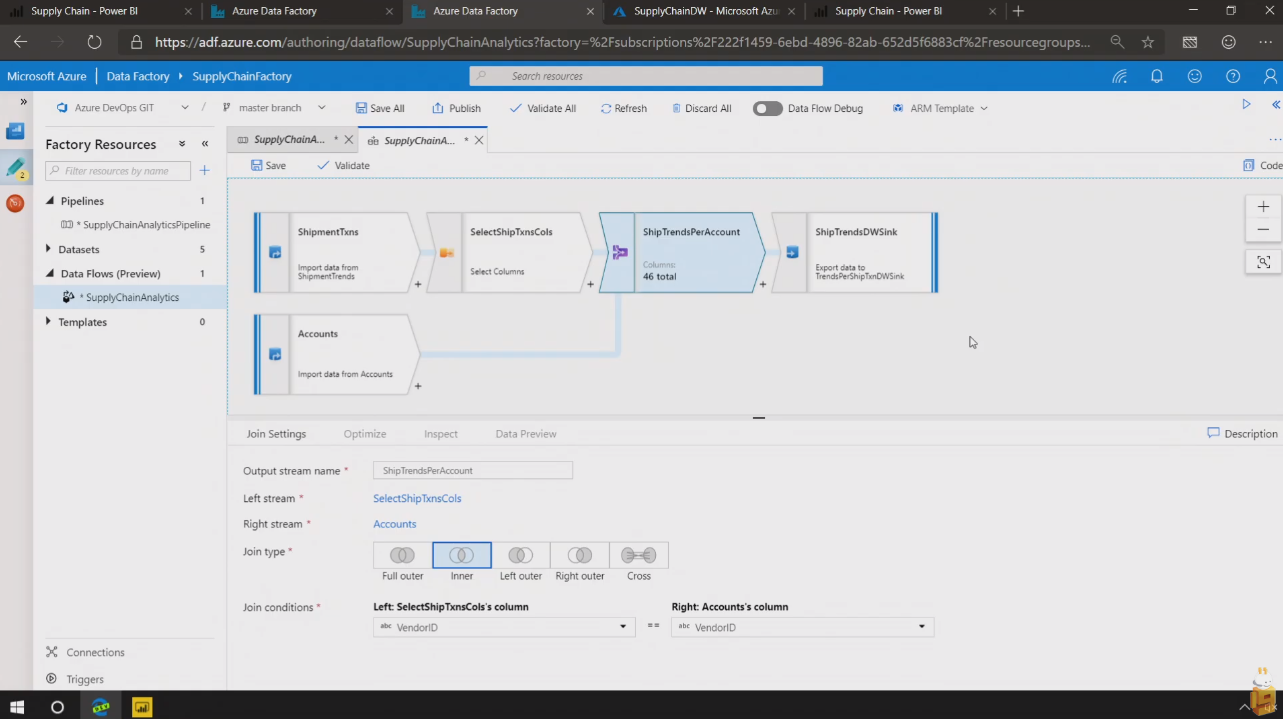The image size is (1283, 719).
Task: Click the Validate All button
Action: (x=543, y=108)
